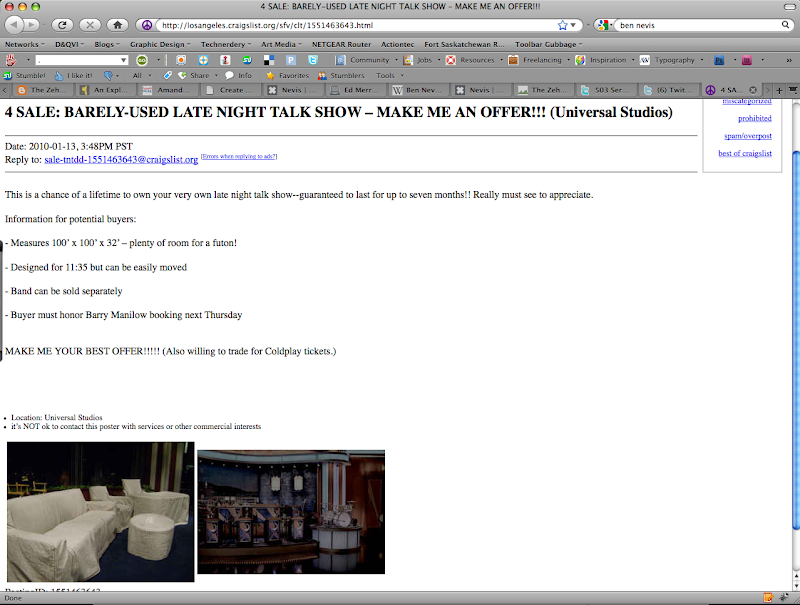Screen dimensions: 800x605
Task: Show more toolbar items via the chevron
Action: coord(789,60)
